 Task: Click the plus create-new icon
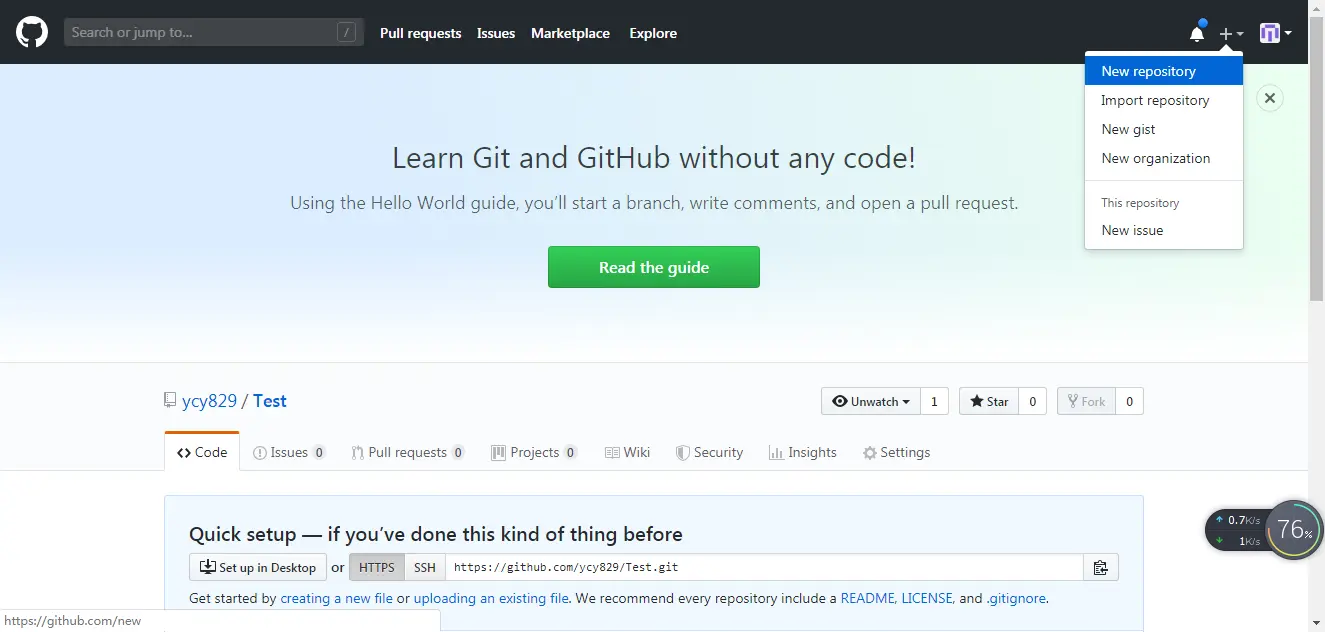pos(1231,33)
